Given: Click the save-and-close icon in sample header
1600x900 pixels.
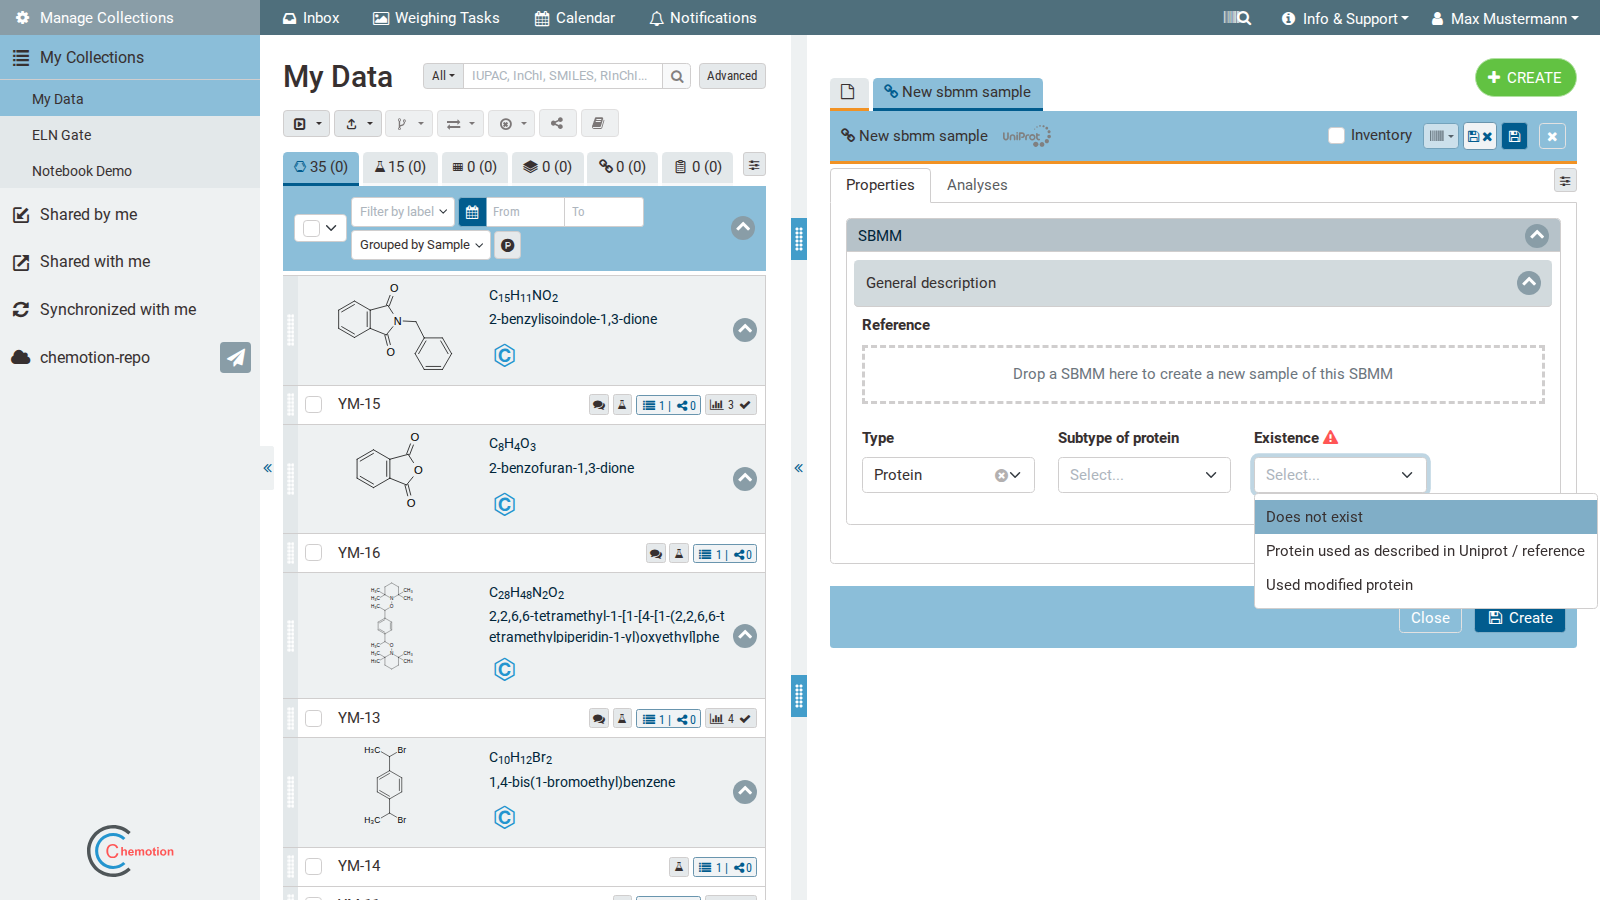Looking at the screenshot, I should [x=1480, y=136].
